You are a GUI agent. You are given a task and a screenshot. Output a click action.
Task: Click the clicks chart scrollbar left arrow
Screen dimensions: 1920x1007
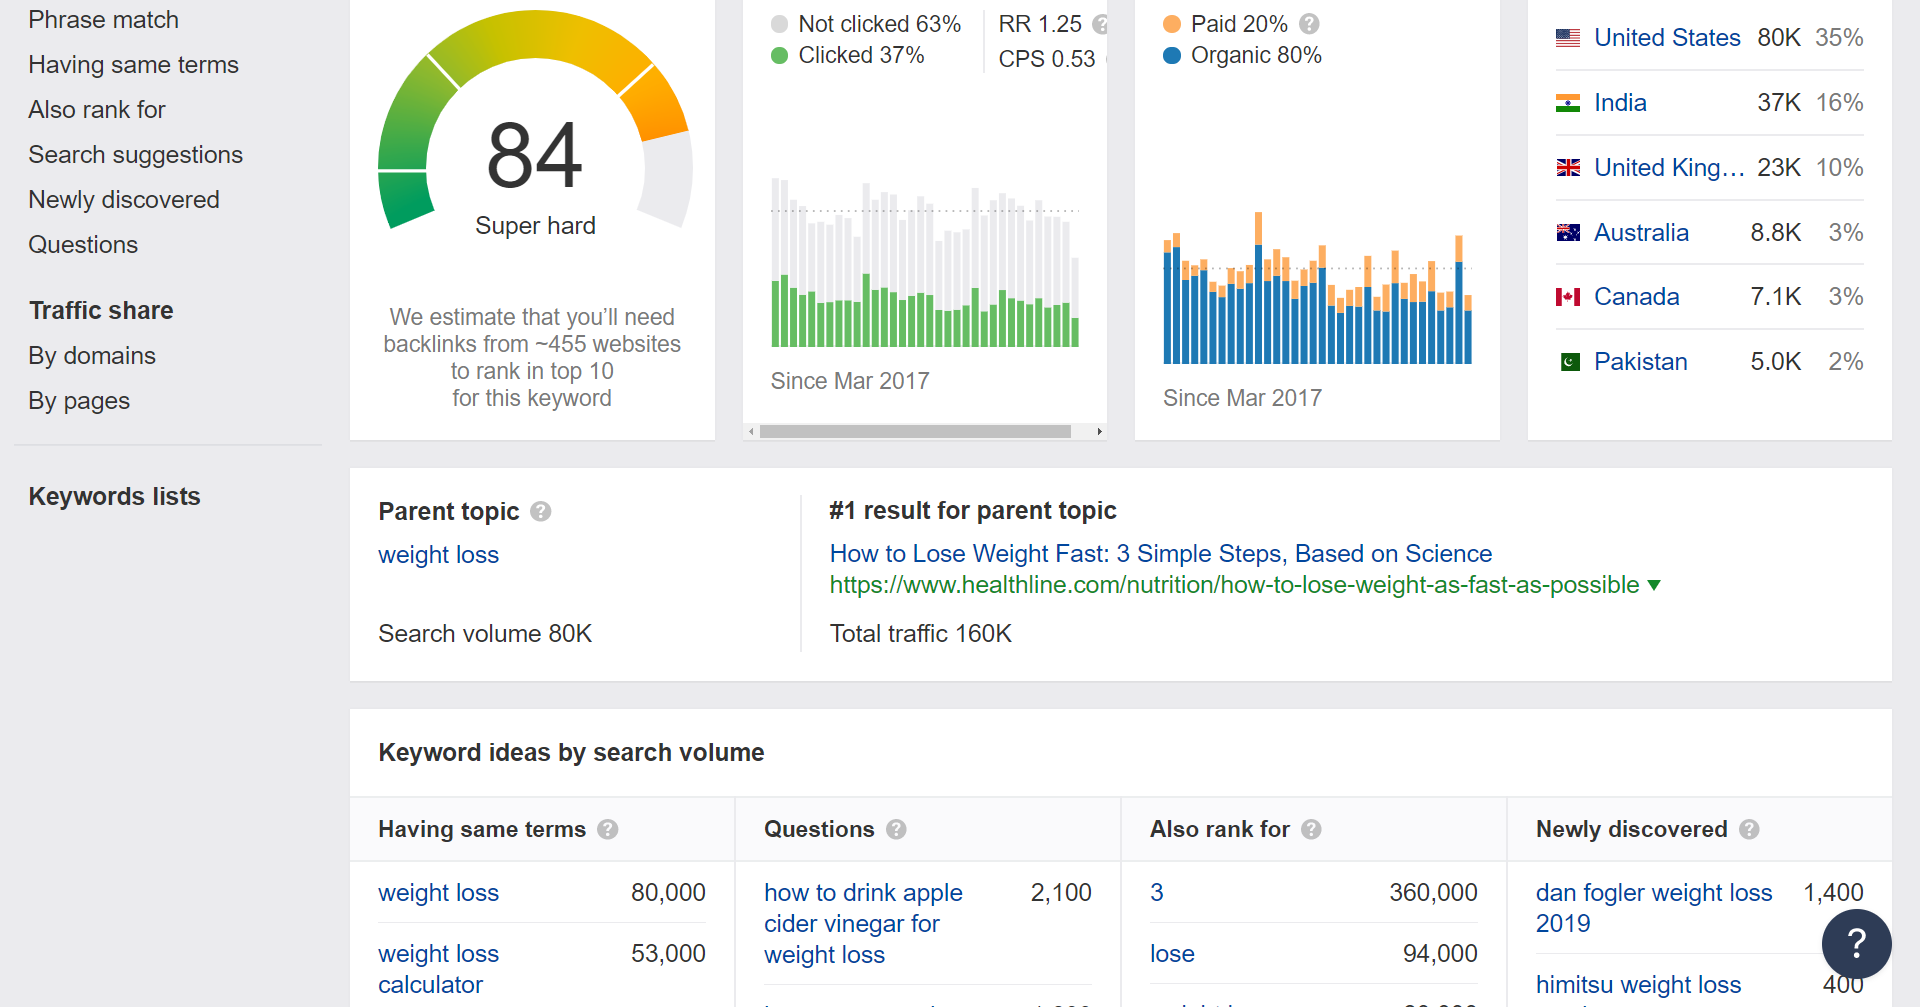tap(751, 432)
